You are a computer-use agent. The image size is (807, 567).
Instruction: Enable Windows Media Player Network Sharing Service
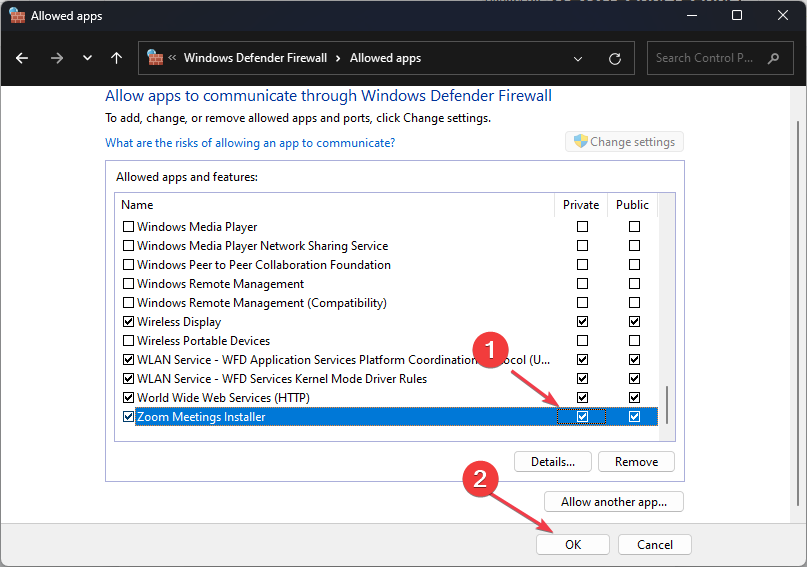[x=129, y=245]
